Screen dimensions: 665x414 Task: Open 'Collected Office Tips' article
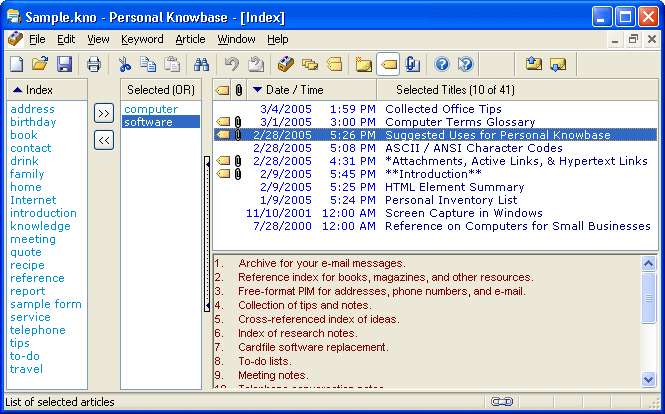pyautogui.click(x=443, y=109)
